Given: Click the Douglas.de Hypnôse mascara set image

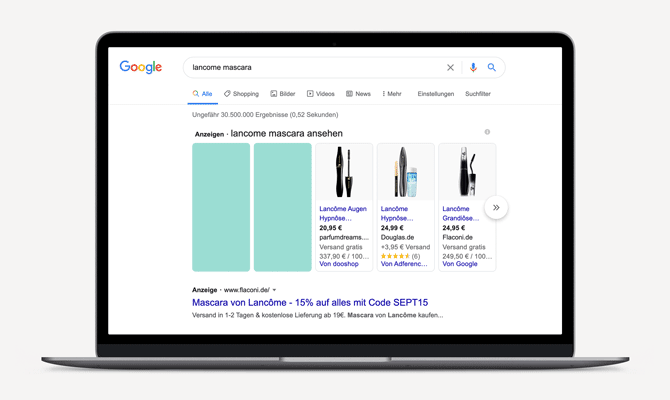Looking at the screenshot, I should pos(406,172).
